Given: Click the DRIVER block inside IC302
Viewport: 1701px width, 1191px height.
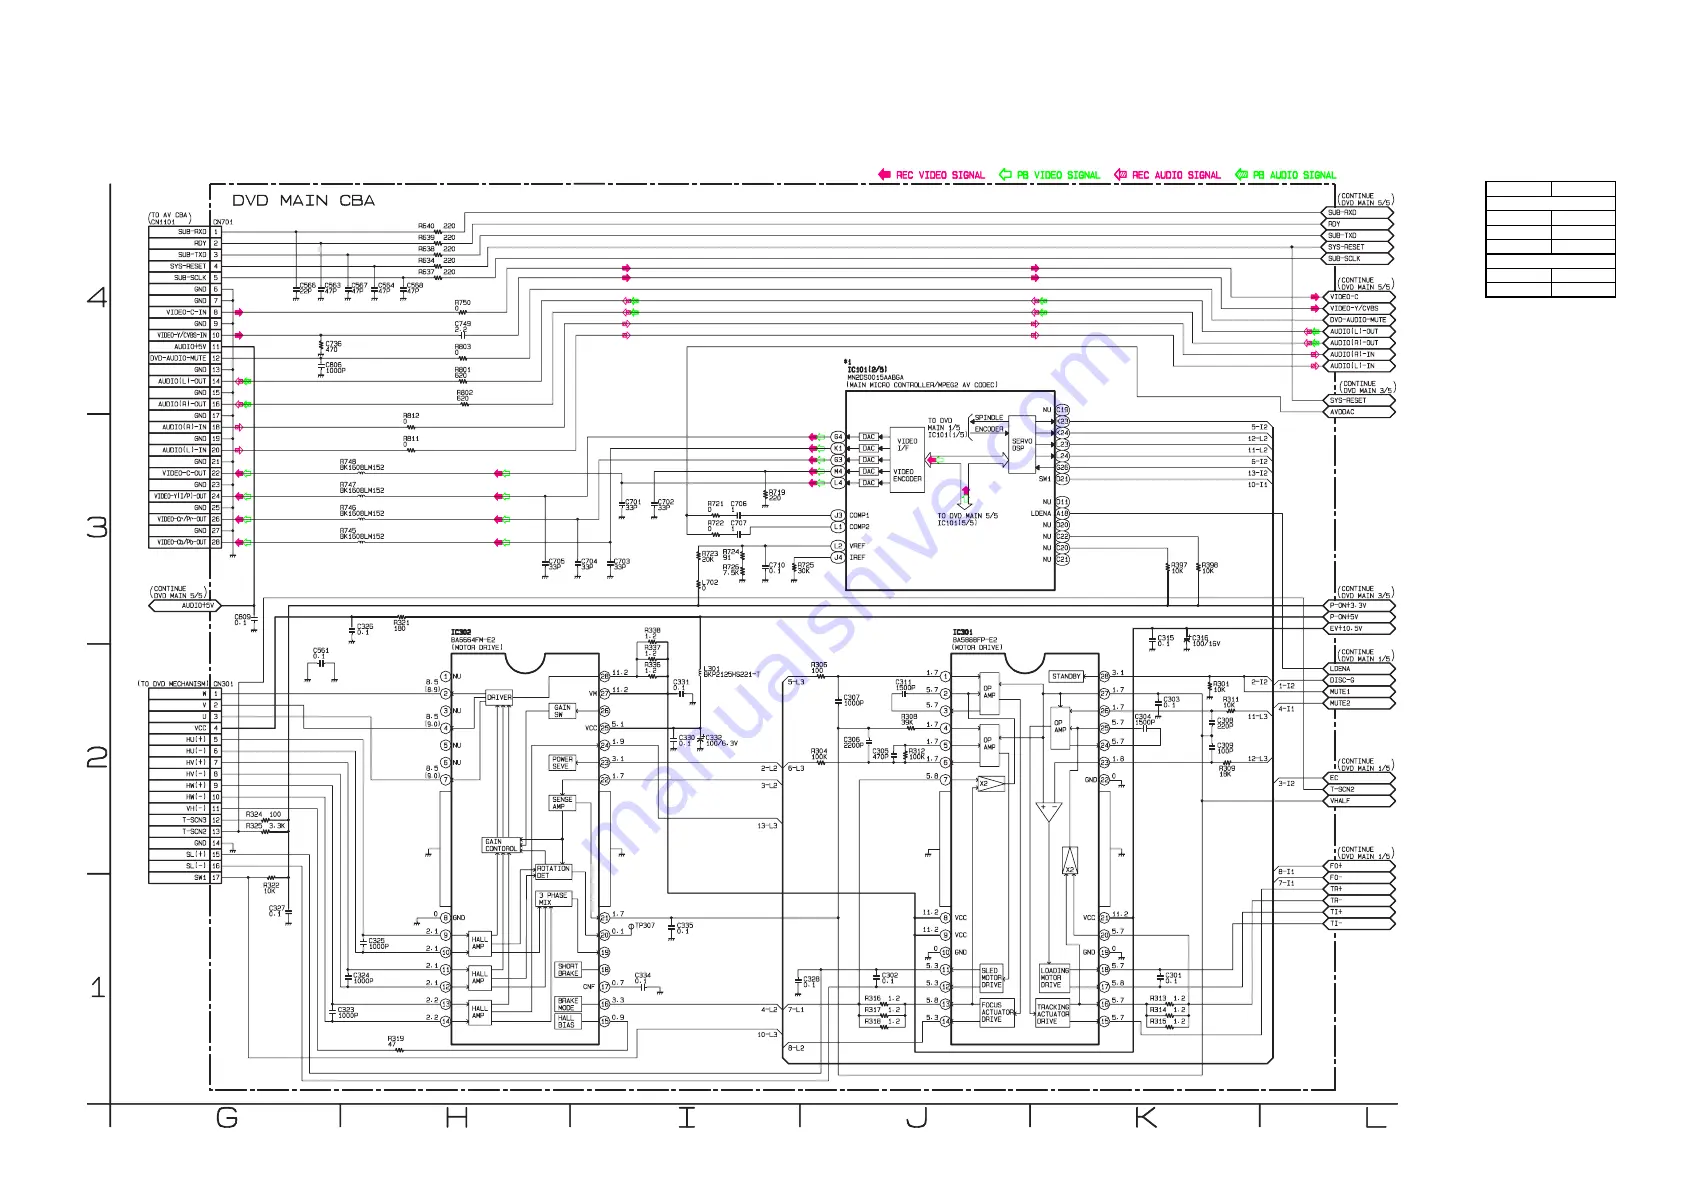Looking at the screenshot, I should [x=499, y=697].
